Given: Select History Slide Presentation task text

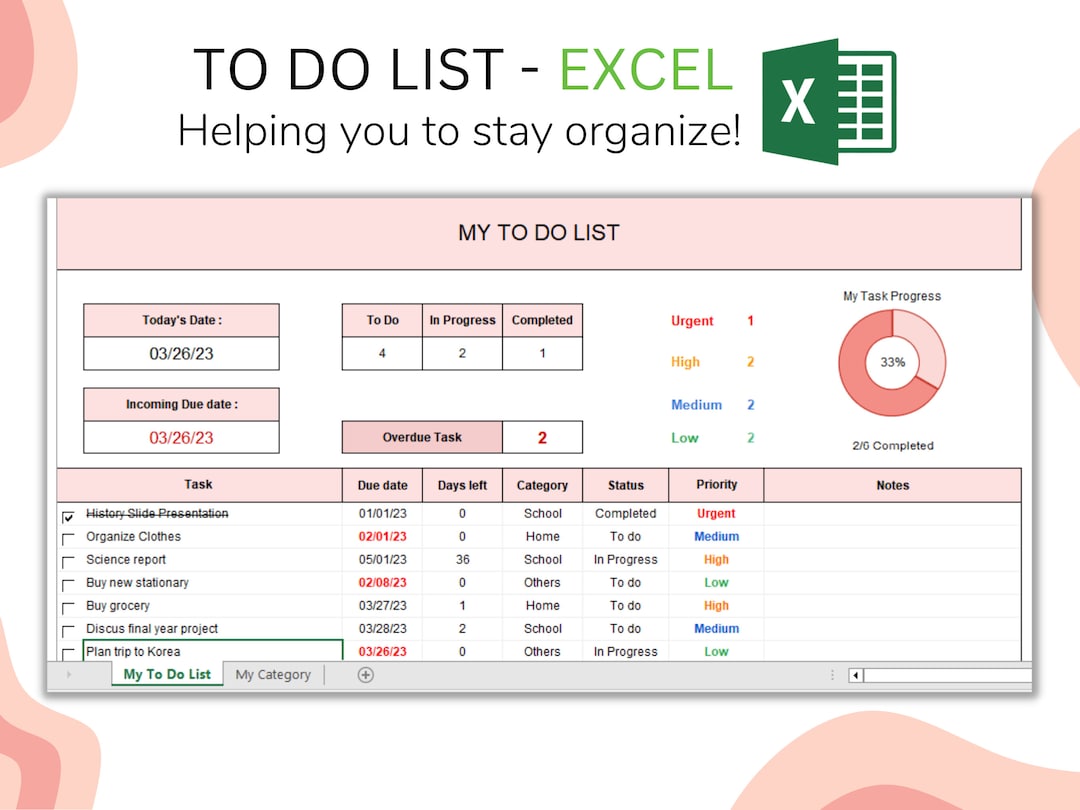Looking at the screenshot, I should point(157,514).
